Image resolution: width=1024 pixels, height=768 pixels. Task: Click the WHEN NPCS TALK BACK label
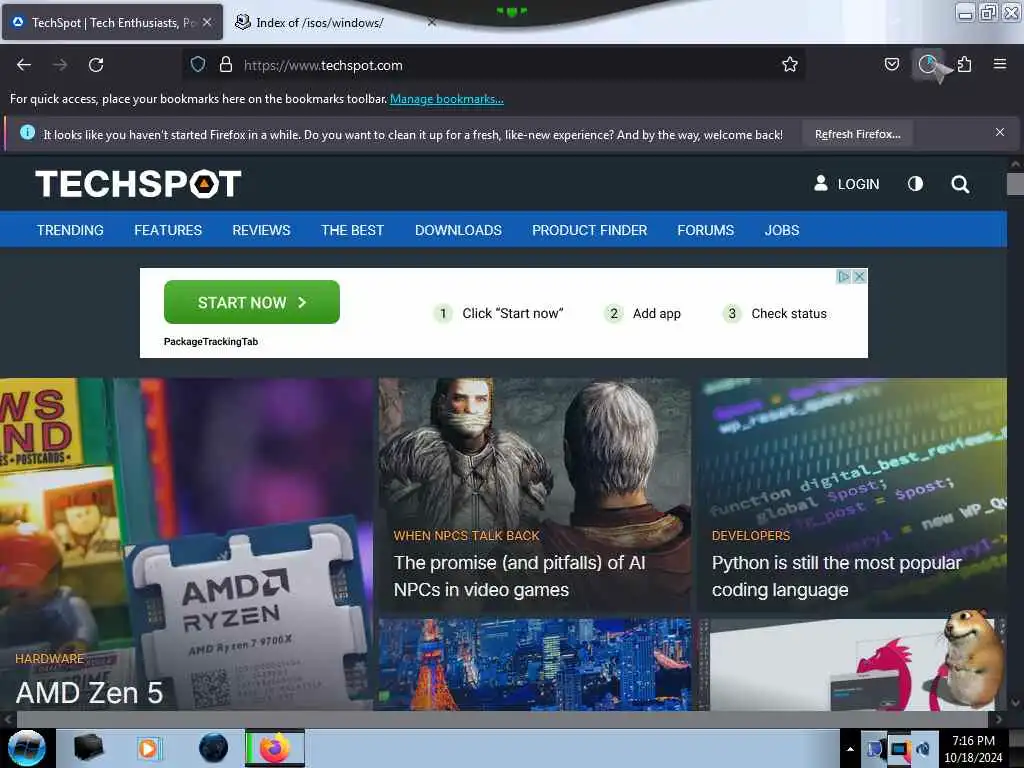coord(466,536)
